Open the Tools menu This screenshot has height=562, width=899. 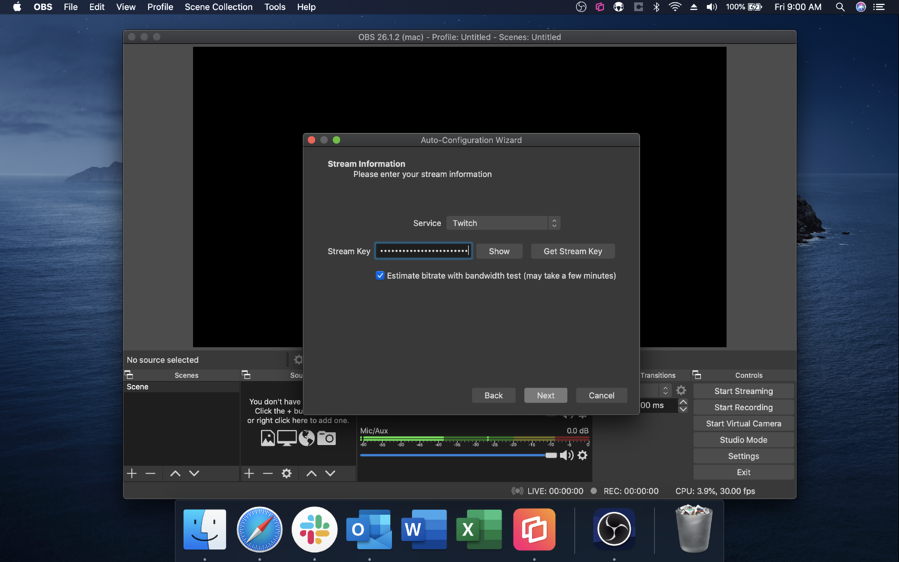coord(275,7)
